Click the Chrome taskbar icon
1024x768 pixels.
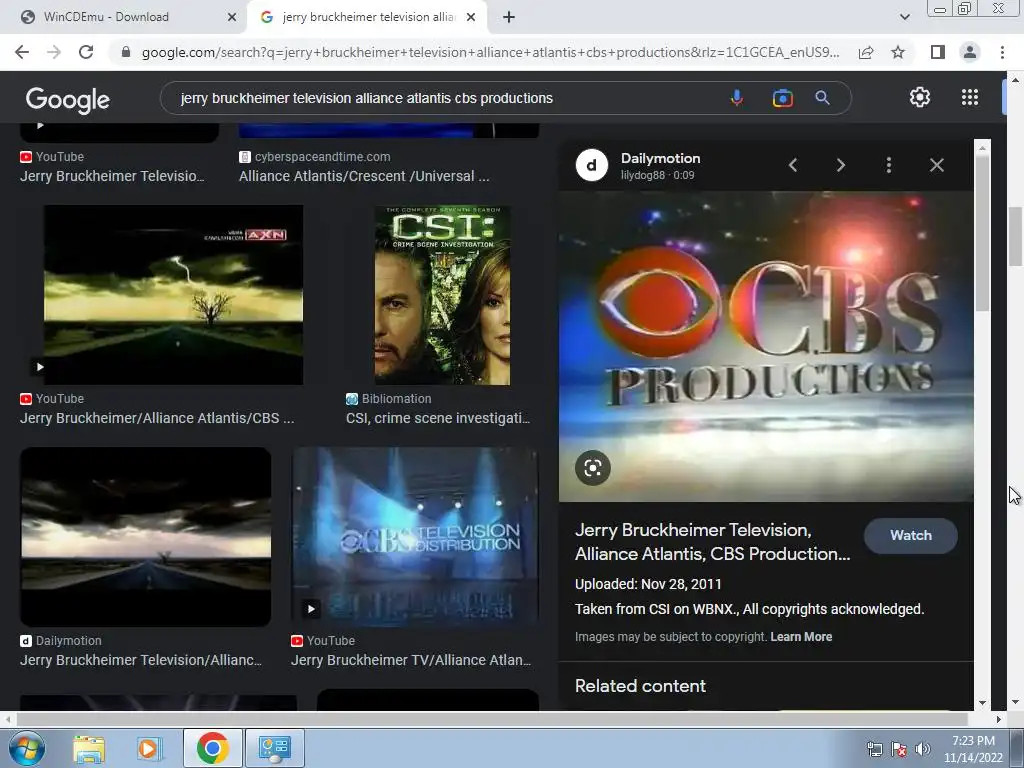pos(212,748)
